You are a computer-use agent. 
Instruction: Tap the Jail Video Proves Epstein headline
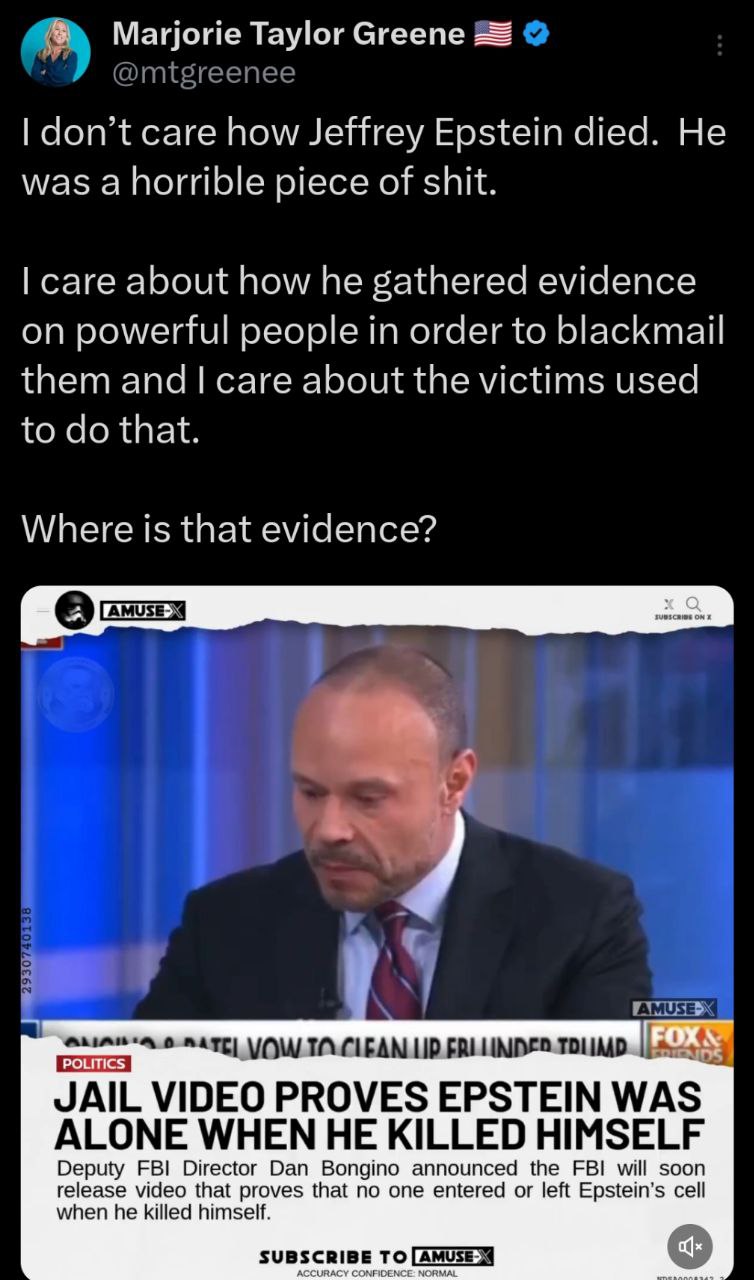[x=378, y=1116]
